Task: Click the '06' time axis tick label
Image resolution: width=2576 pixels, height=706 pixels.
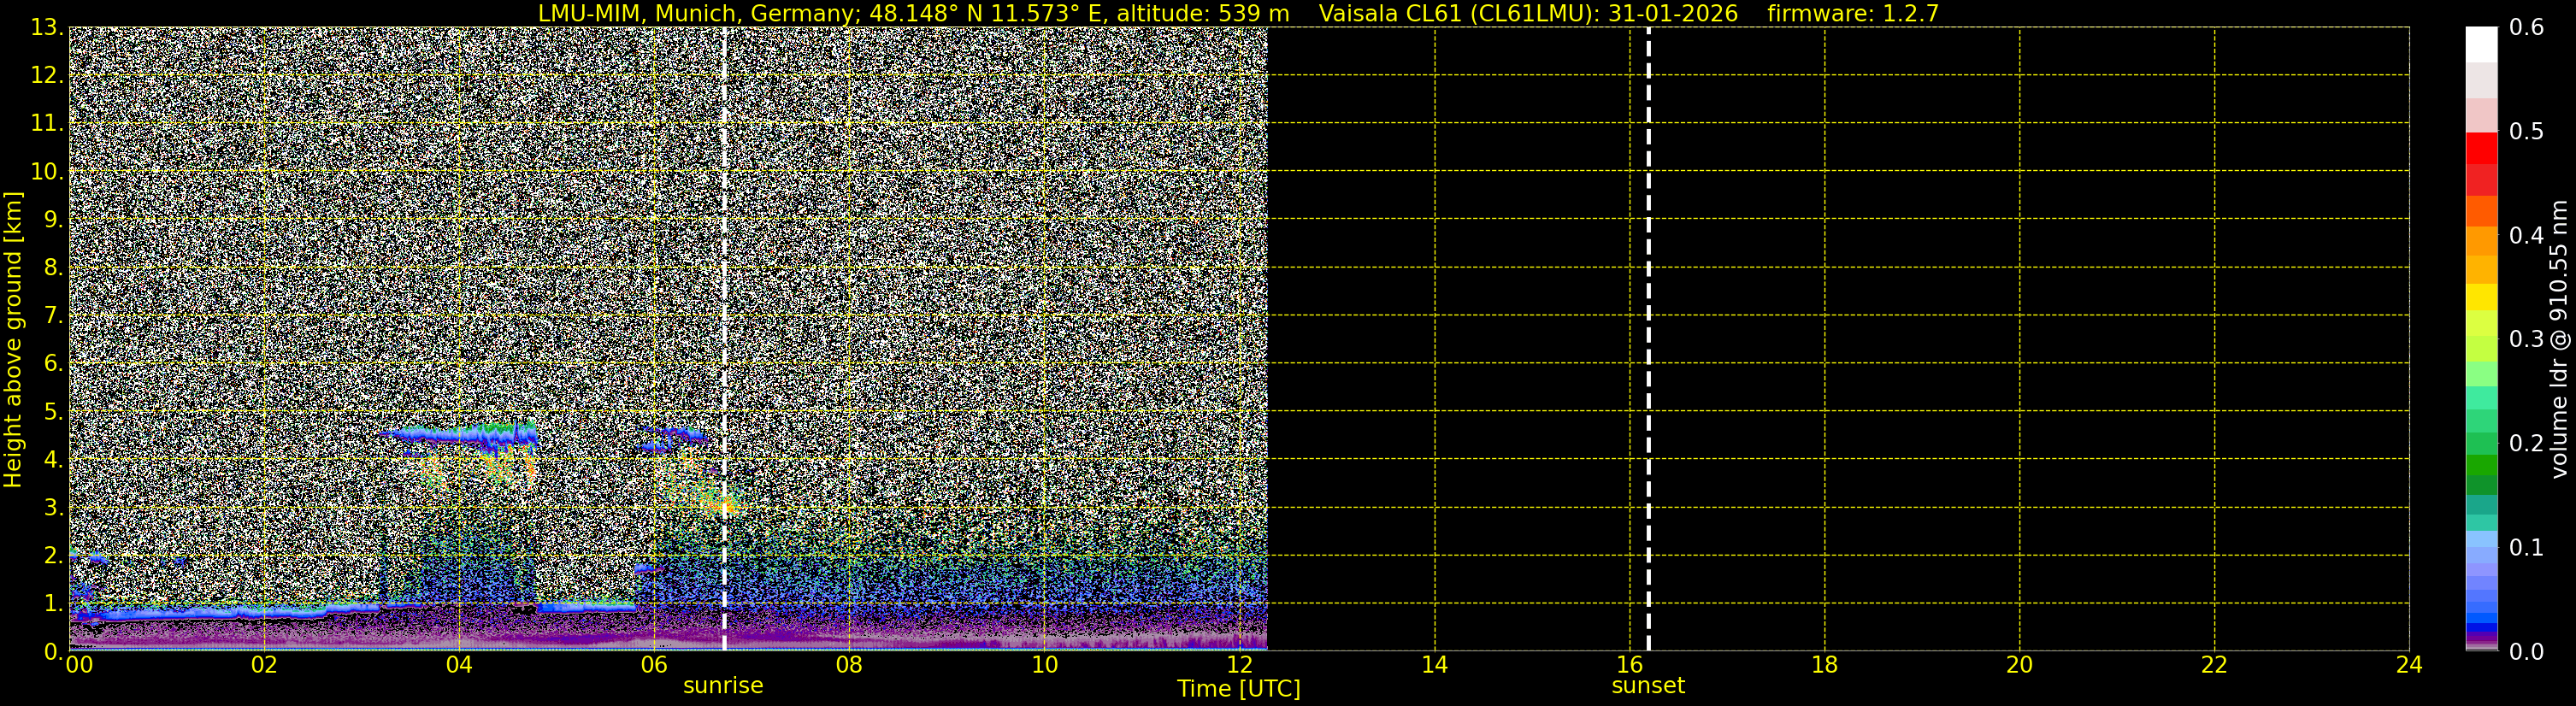Action: pos(654,665)
